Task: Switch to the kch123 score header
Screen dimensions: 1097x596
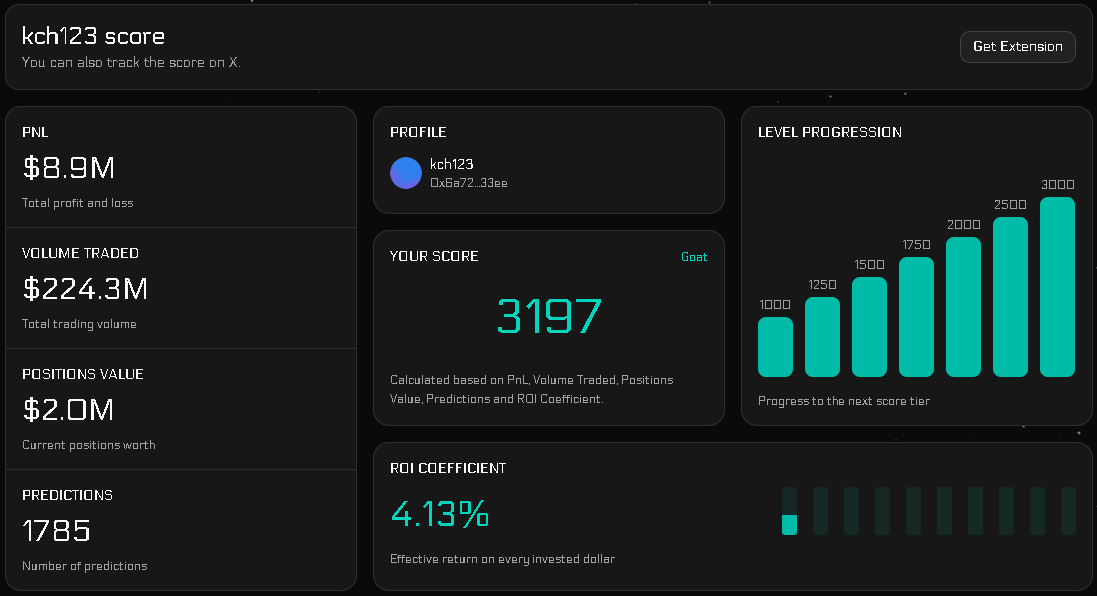Action: click(93, 35)
